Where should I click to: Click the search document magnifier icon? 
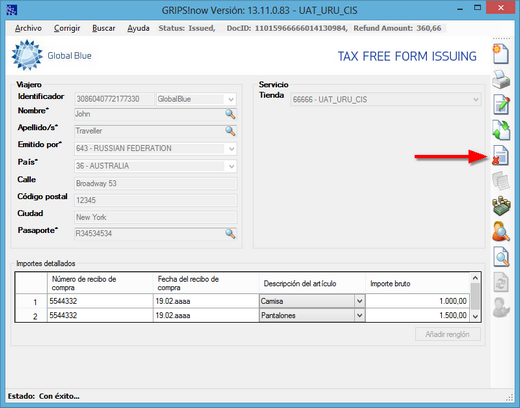click(501, 257)
